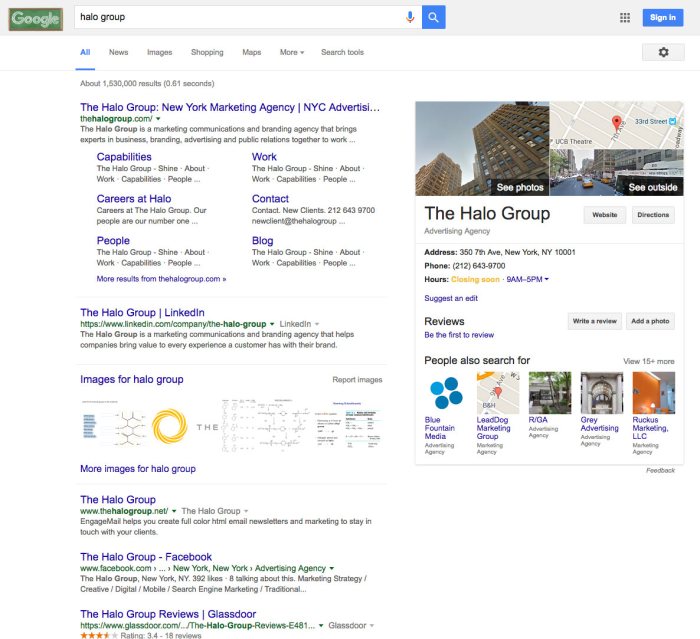Screen dimensions: 700x639
Task: Click the Google logo
Action: (x=36, y=18)
